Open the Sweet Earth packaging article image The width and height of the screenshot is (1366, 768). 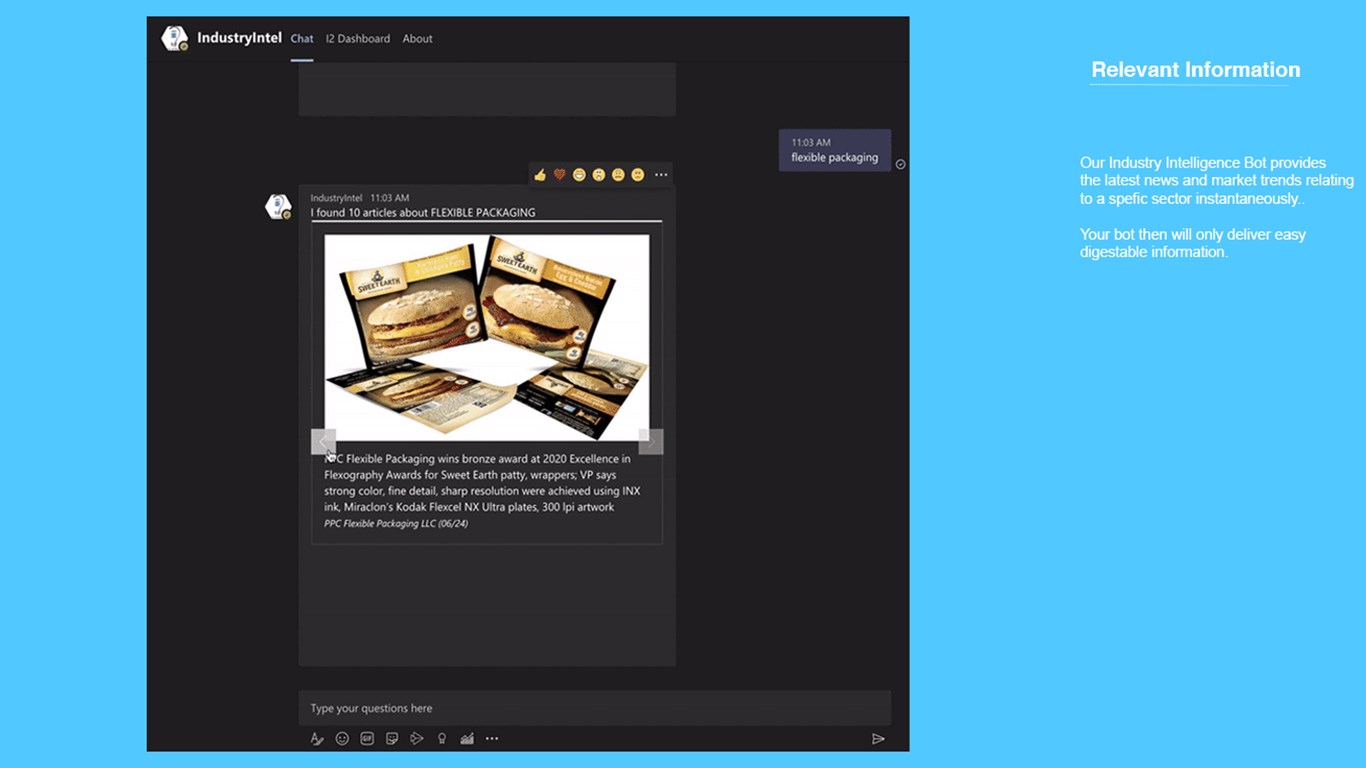click(x=487, y=337)
